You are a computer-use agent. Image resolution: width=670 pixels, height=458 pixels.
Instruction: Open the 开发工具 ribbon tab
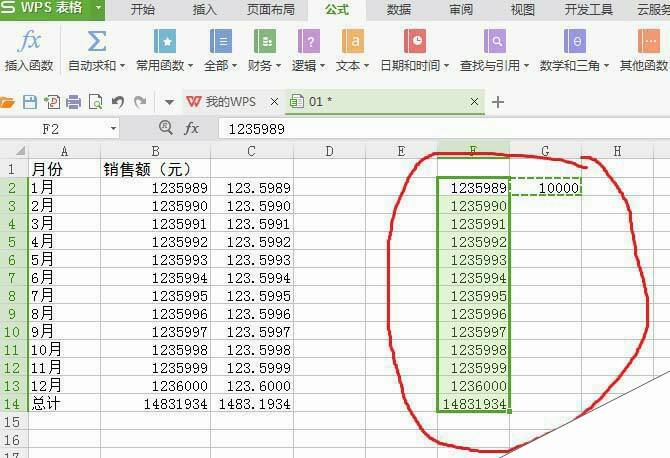click(589, 9)
